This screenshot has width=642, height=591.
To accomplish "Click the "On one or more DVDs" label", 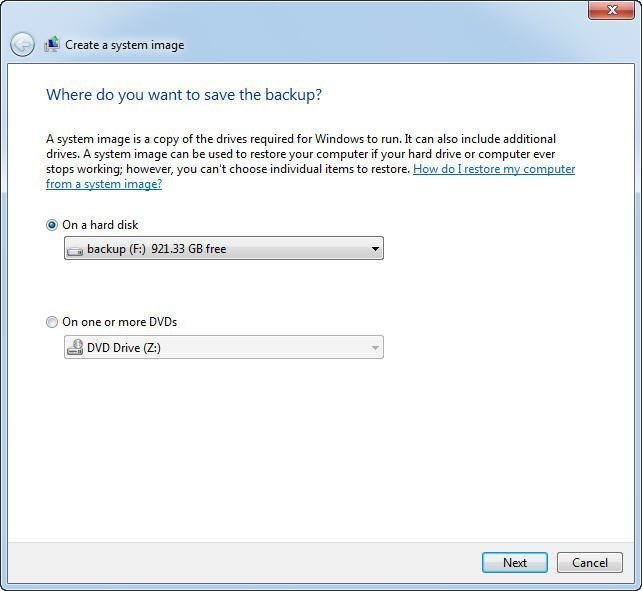I will coord(119,322).
